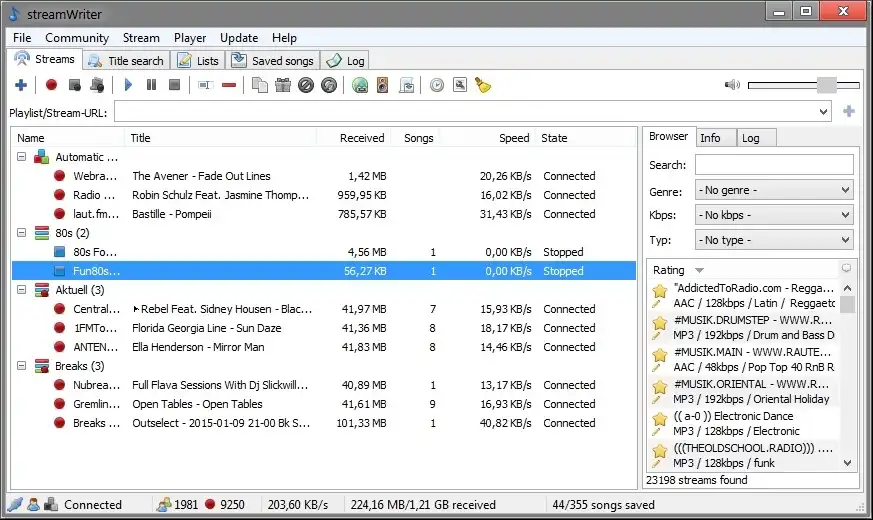Collapse the Breaks (3) category
This screenshot has height=520, width=873.
(22, 367)
